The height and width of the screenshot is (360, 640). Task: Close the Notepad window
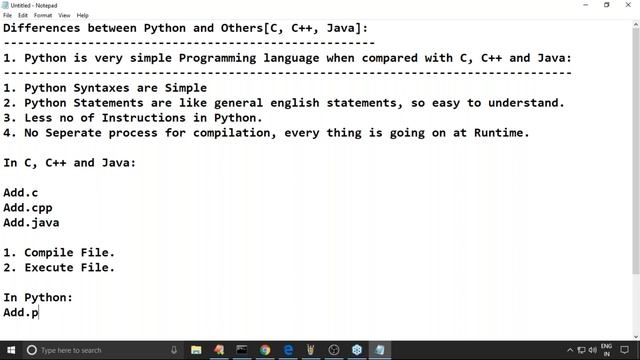click(628, 5)
